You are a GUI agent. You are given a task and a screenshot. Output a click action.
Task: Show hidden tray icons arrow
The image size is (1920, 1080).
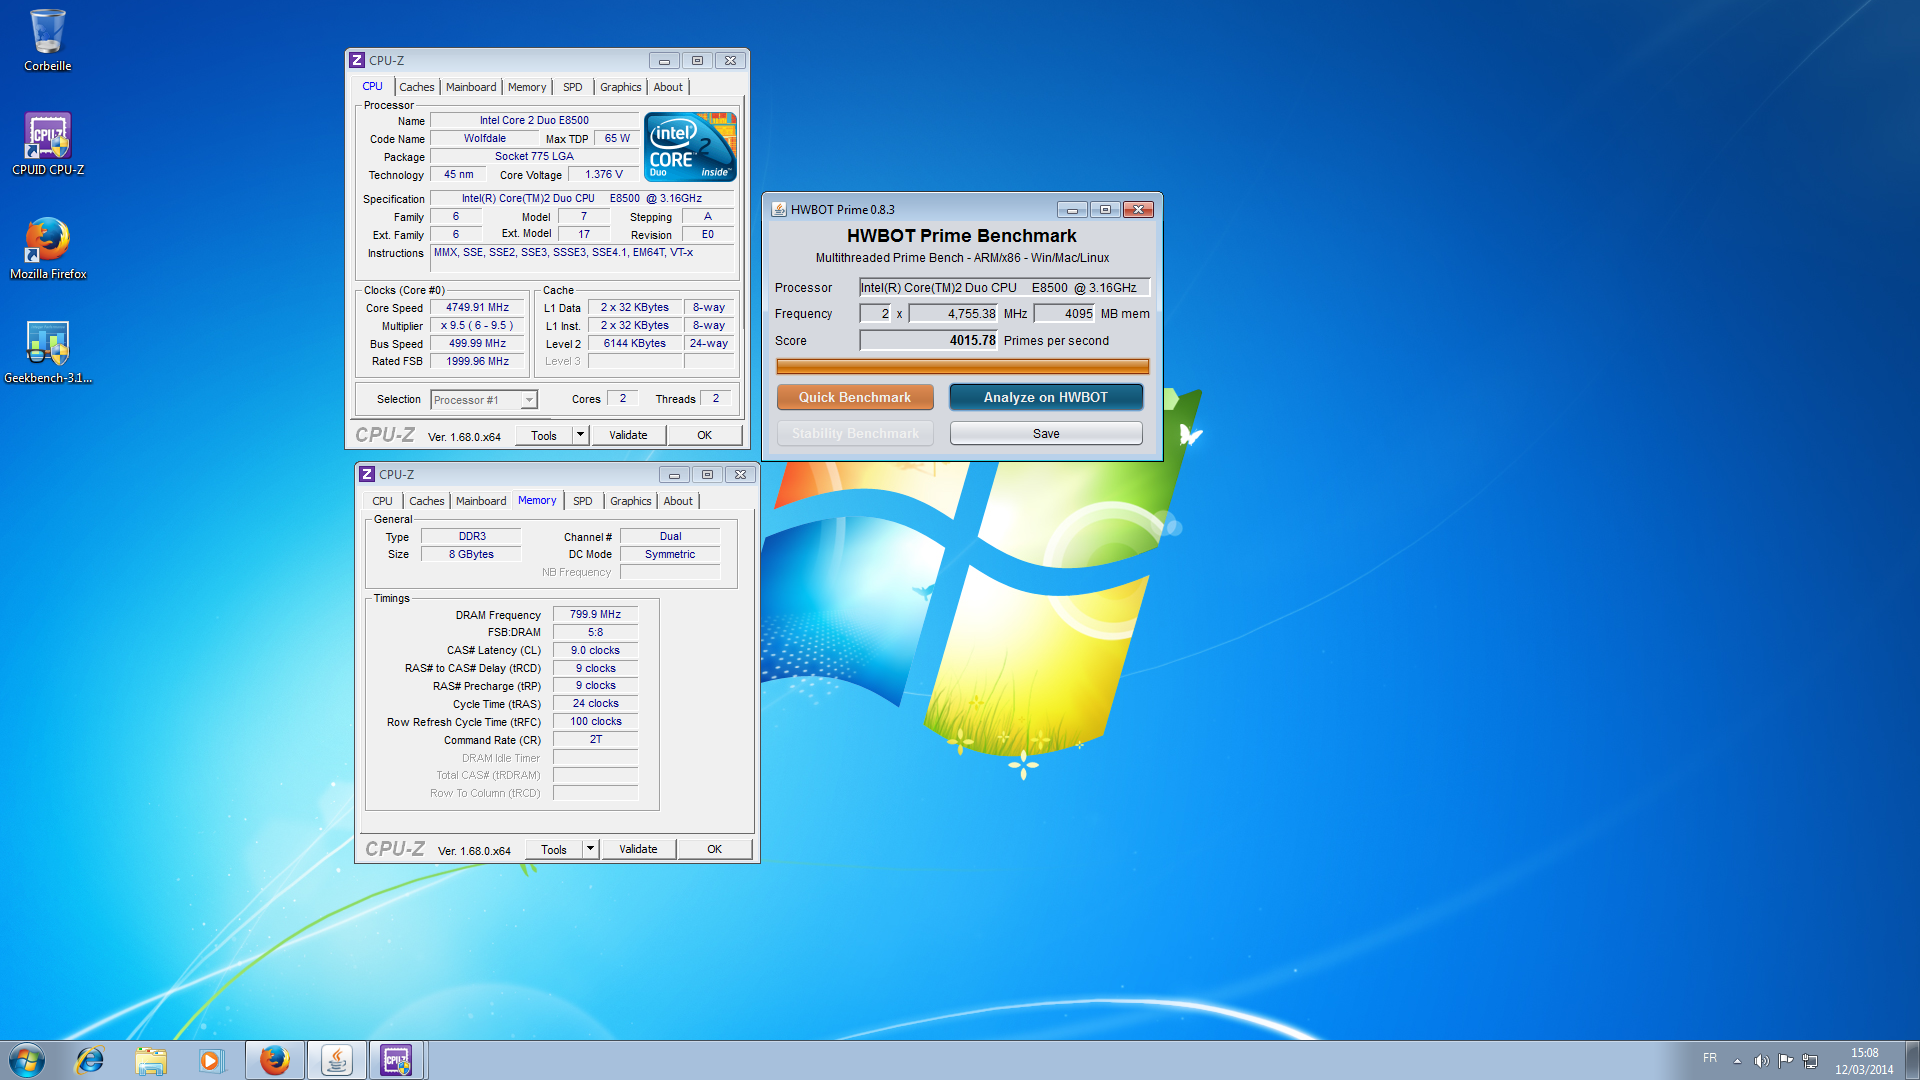point(1737,1061)
